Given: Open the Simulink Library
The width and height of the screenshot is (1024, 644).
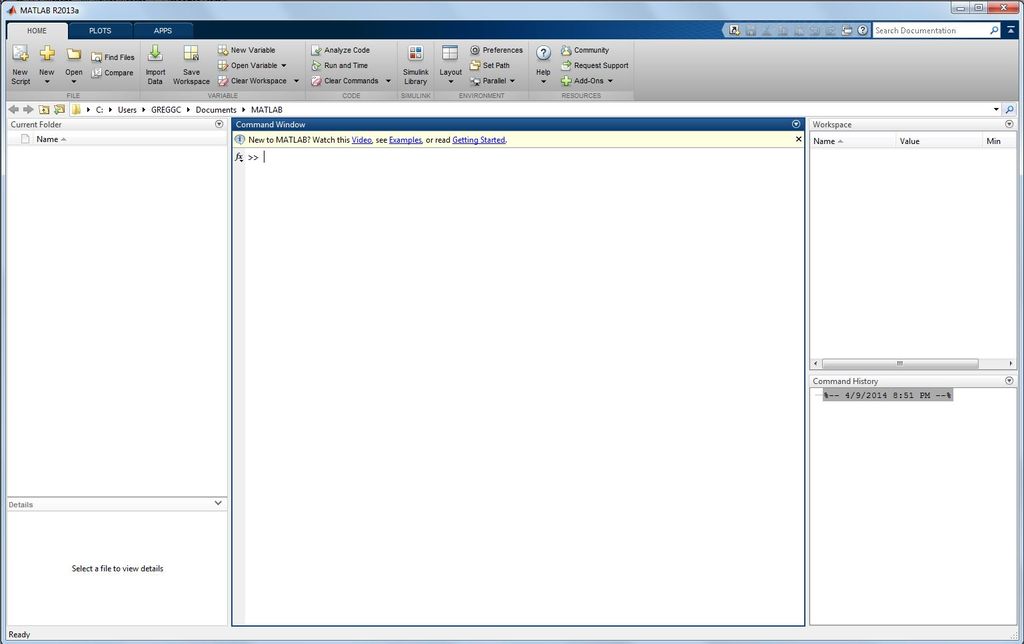Looking at the screenshot, I should (x=415, y=65).
